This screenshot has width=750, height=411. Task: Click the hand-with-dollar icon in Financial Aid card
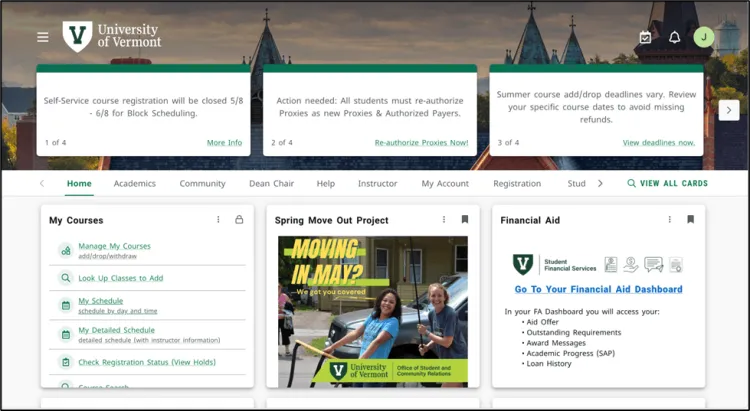pyautogui.click(x=631, y=265)
